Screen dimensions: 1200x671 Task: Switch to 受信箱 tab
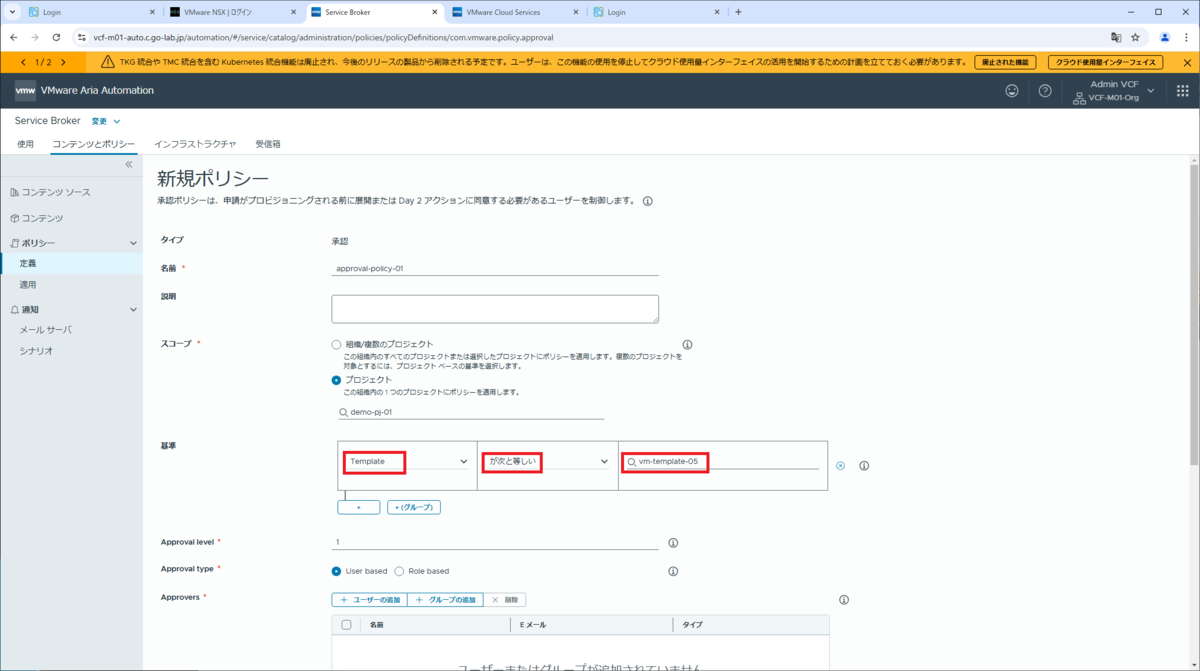(268, 144)
